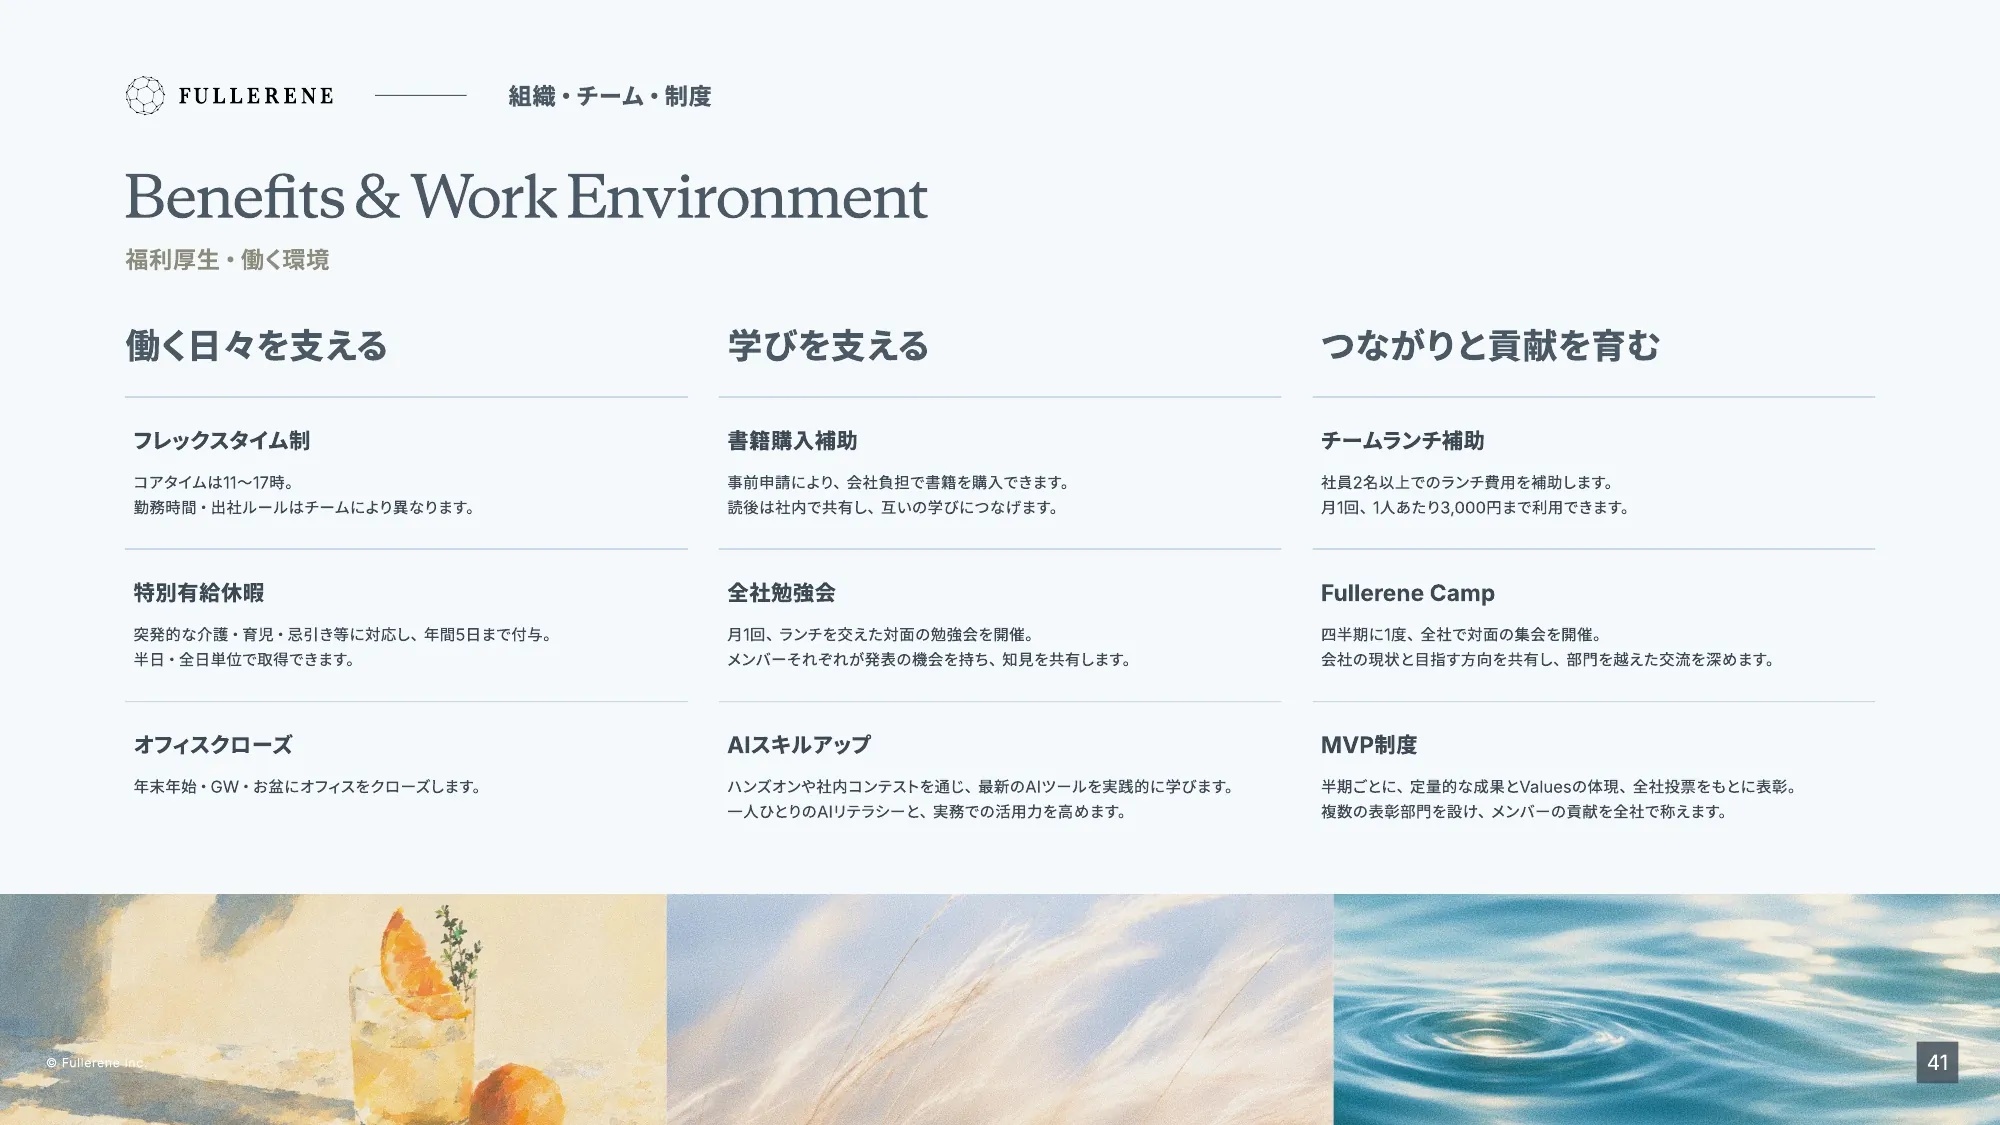Click the 働く日々を支える column heading
Image resolution: width=2000 pixels, height=1125 pixels.
(256, 346)
